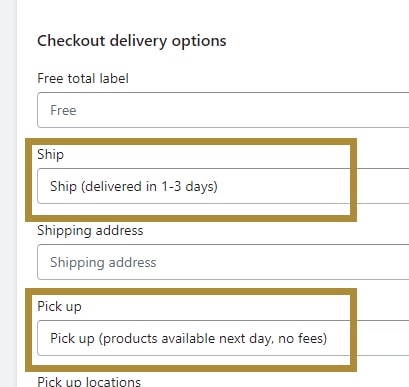
Task: Focus the Ship text field
Action: click(x=223, y=186)
